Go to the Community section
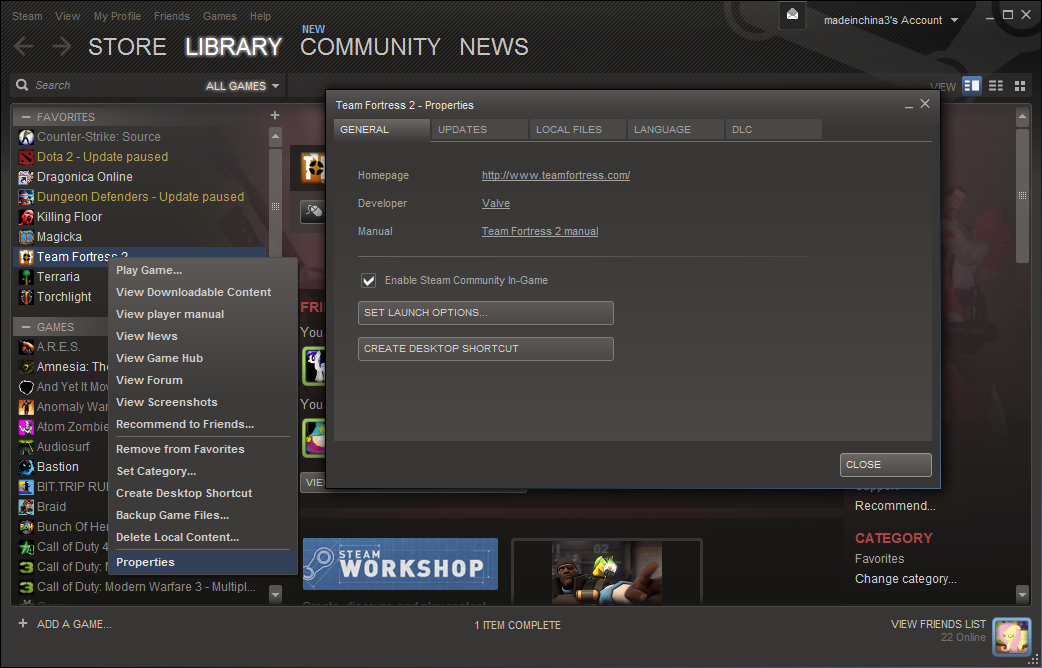Screen dimensions: 1042x668 coord(370,47)
